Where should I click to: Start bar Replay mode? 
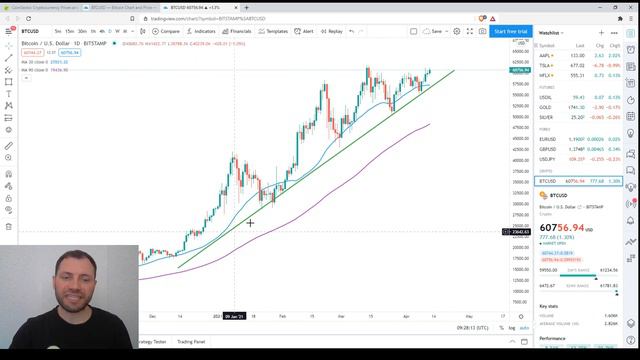tap(331, 31)
